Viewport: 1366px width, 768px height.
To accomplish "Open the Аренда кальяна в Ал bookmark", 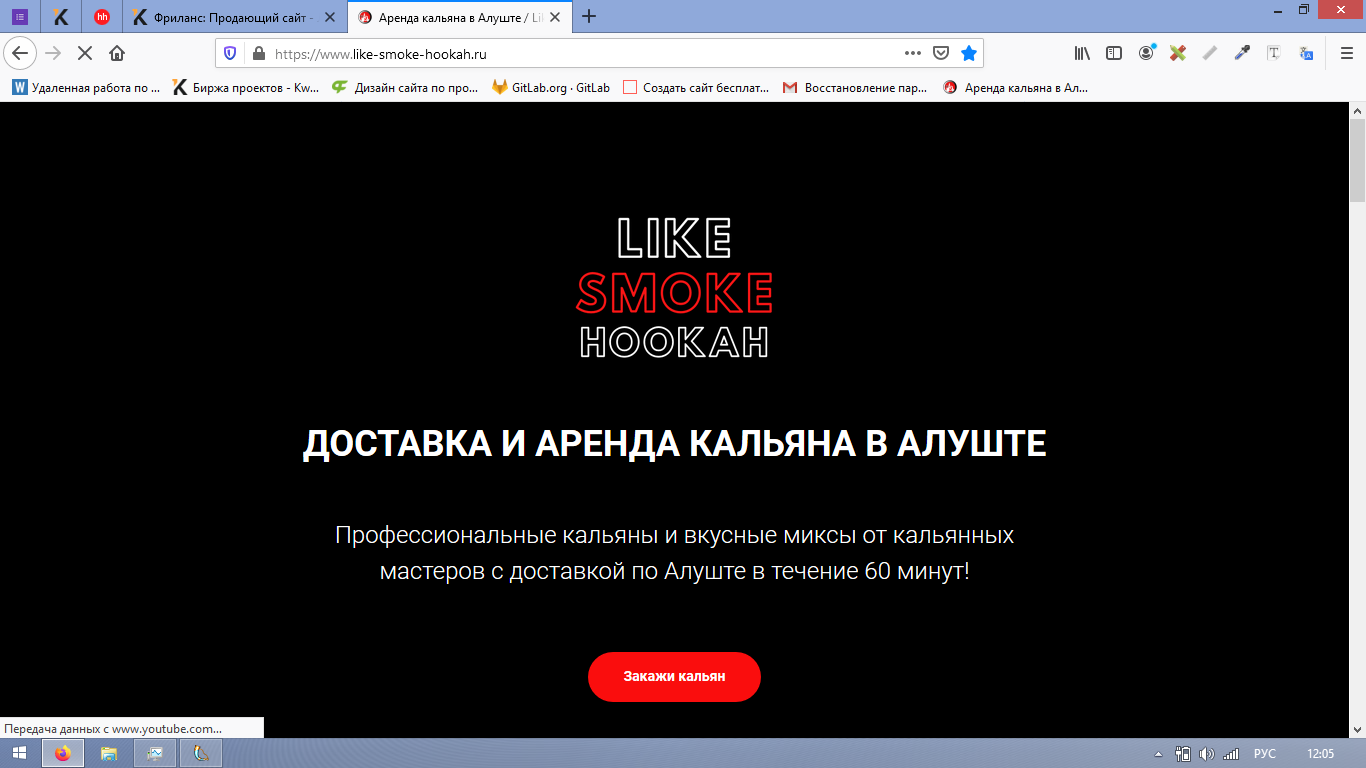I will tap(1015, 88).
